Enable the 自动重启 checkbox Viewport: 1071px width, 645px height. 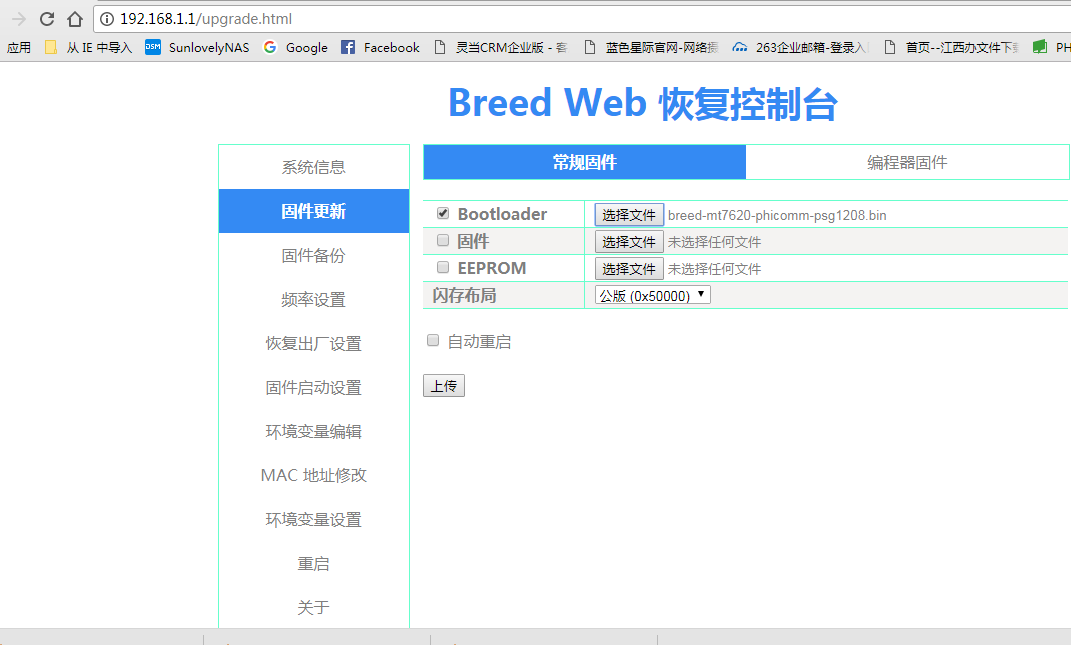click(433, 340)
